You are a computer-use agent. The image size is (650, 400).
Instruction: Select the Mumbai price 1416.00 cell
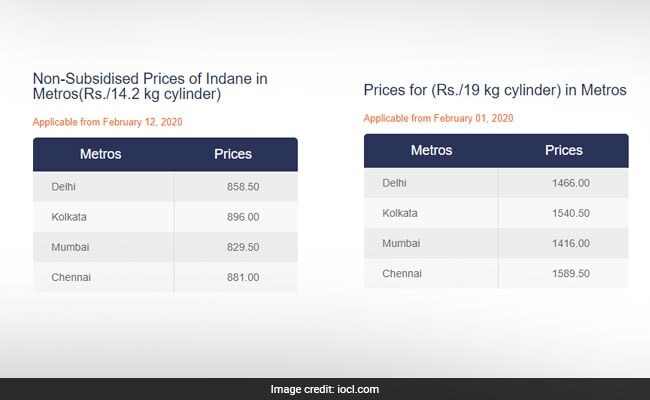coord(570,243)
